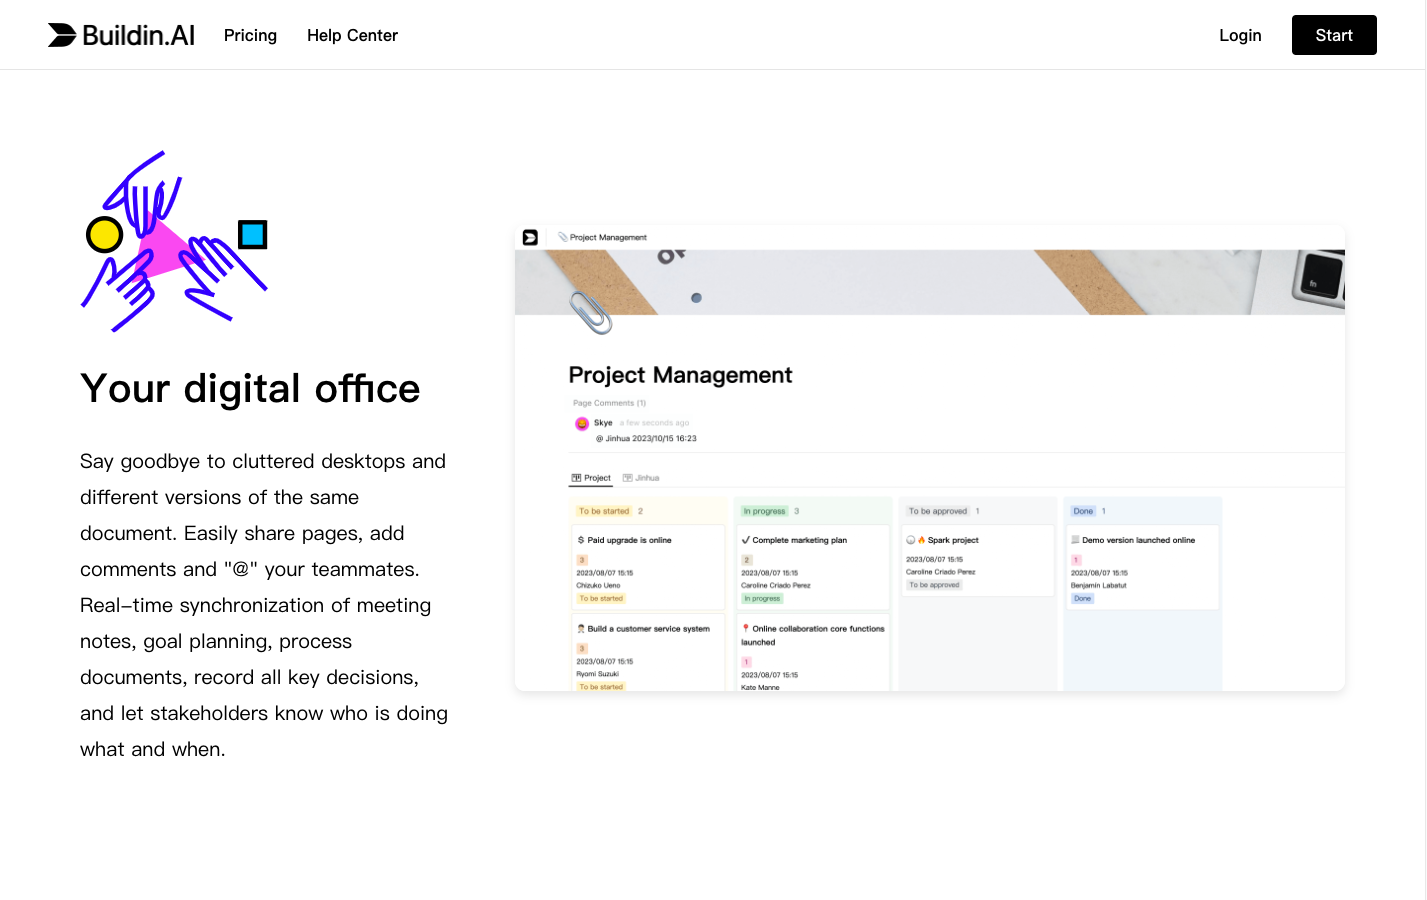Open the Demo version launched online card

(x=1138, y=540)
